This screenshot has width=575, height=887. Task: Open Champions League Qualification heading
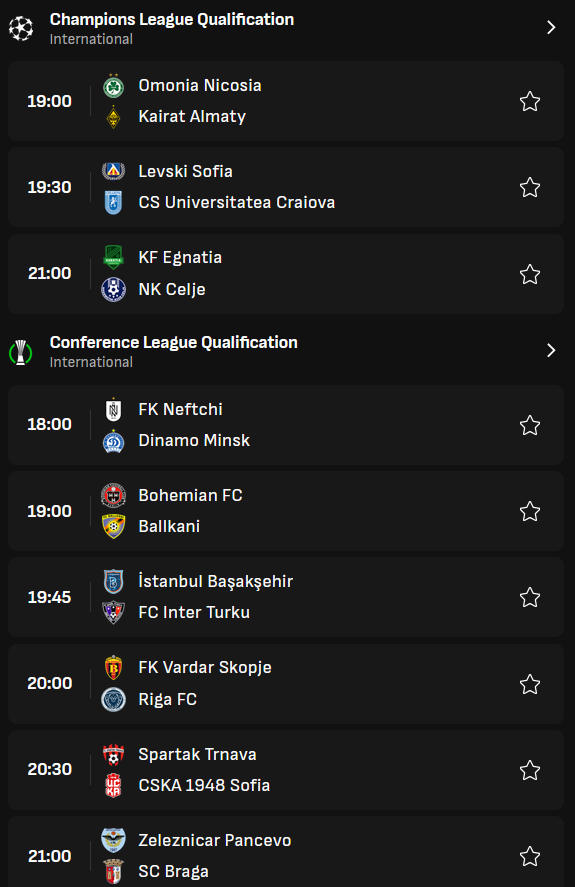(172, 20)
